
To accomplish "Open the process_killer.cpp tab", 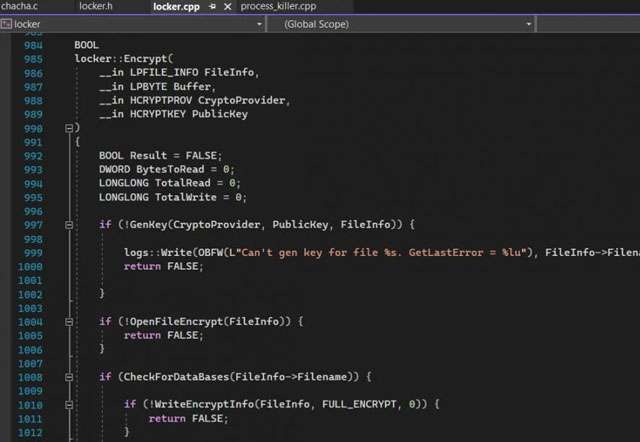I will coord(278,7).
